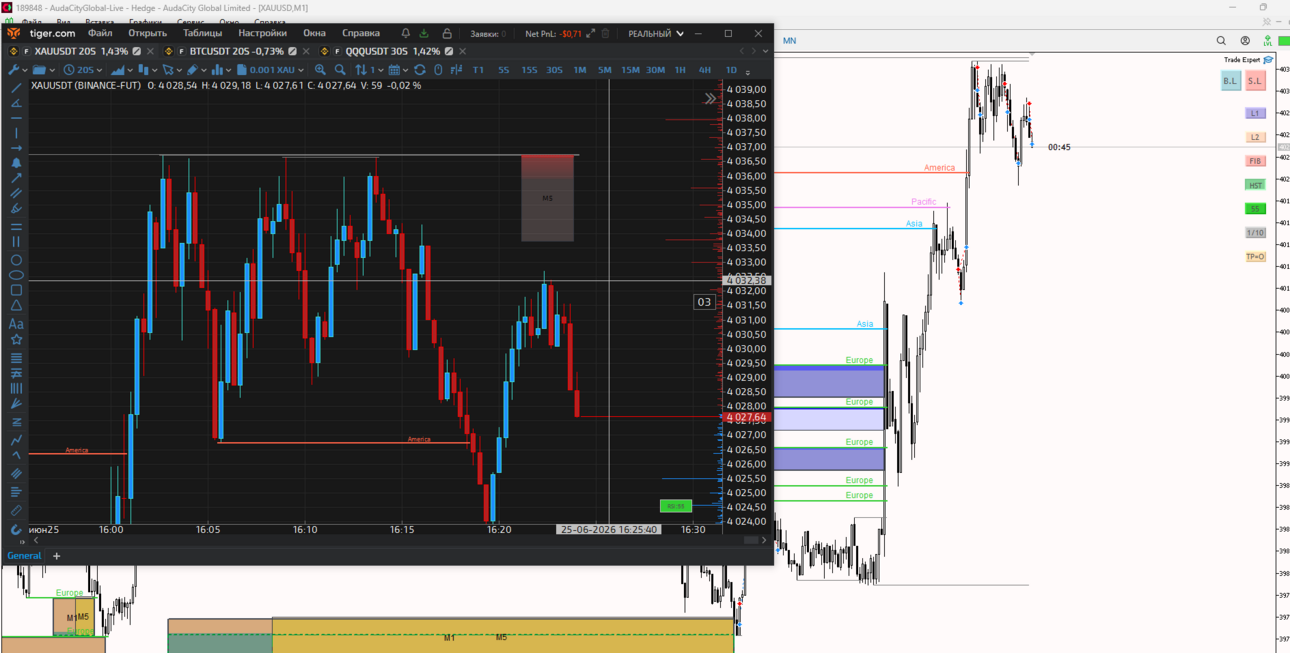Click the green download icon
Viewport: 1290px width, 653px height.
coord(424,34)
